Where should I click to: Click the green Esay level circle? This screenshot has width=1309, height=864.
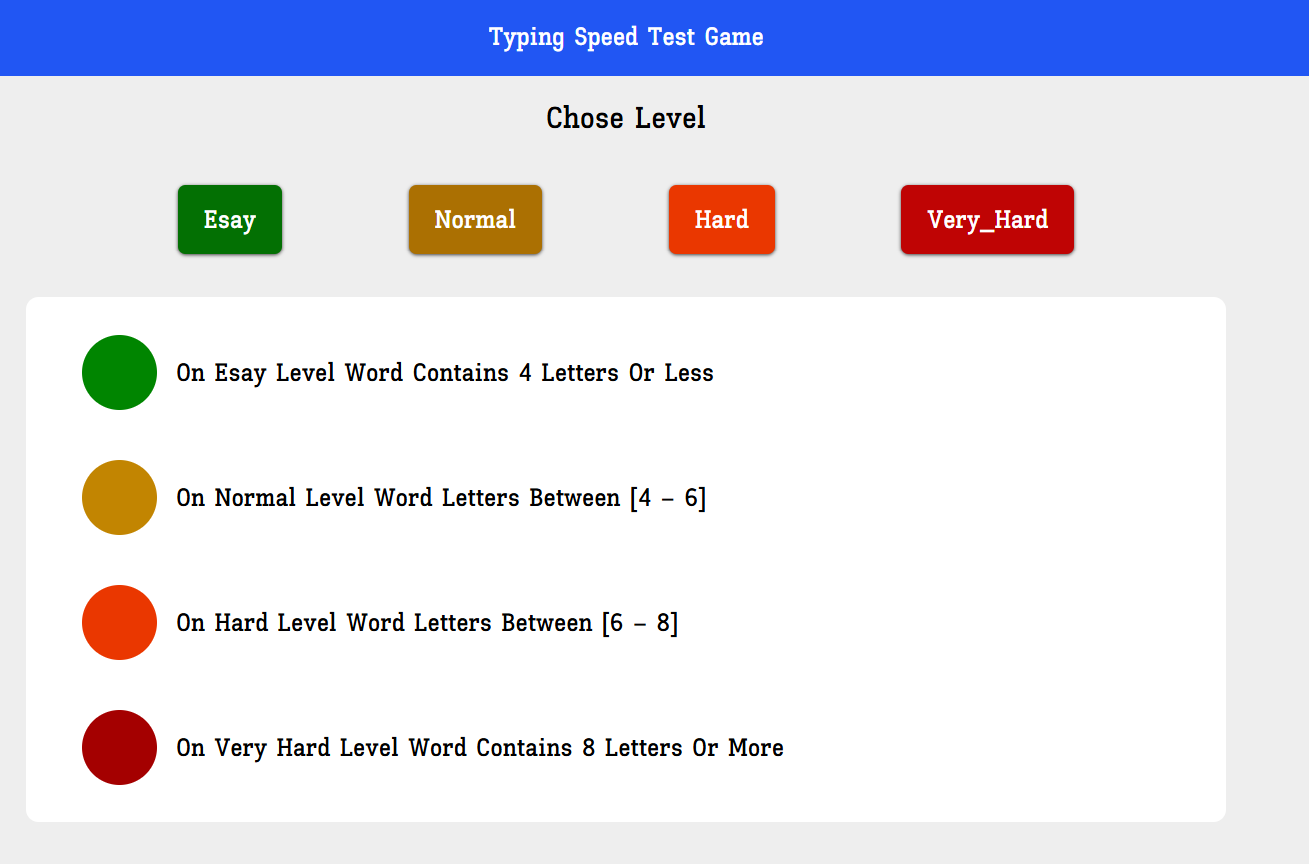tap(119, 372)
